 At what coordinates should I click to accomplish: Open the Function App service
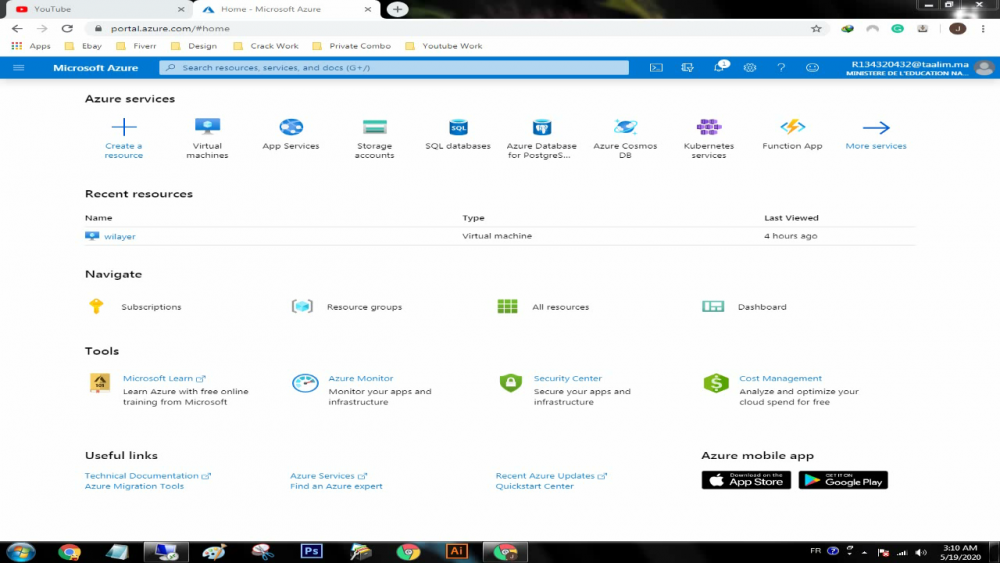pos(792,128)
